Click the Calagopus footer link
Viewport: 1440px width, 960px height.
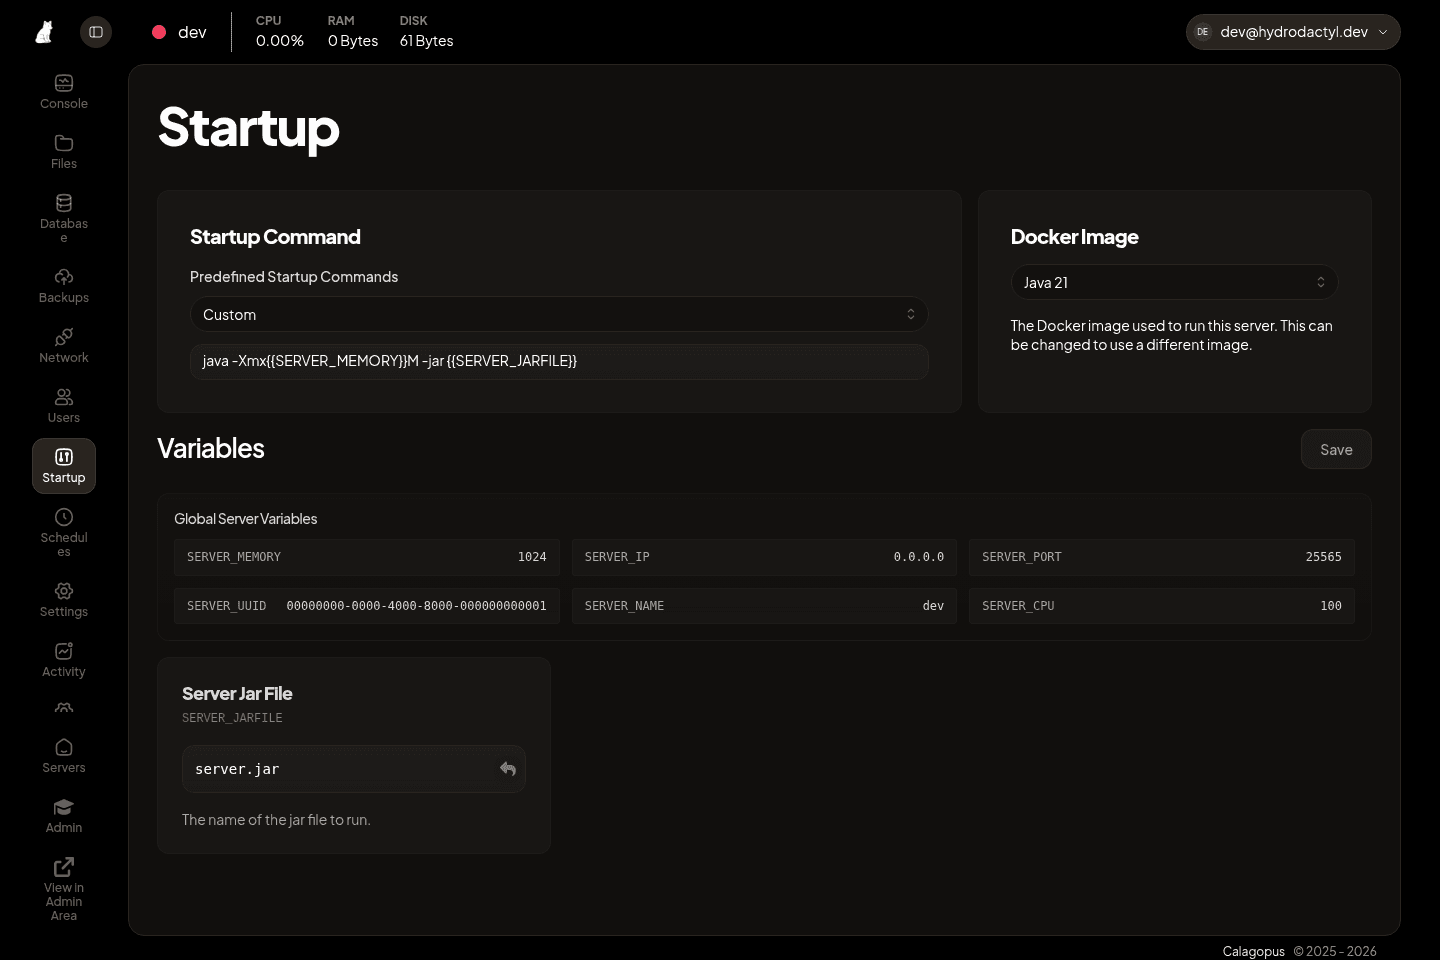1253,951
